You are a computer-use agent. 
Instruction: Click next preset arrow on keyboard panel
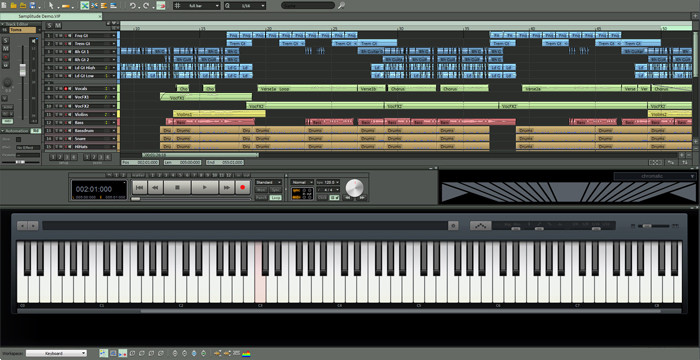(x=33, y=226)
